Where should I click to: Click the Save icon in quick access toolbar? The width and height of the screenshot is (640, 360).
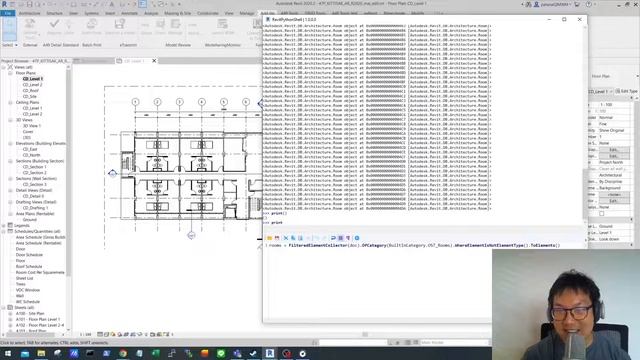pos(29,4)
